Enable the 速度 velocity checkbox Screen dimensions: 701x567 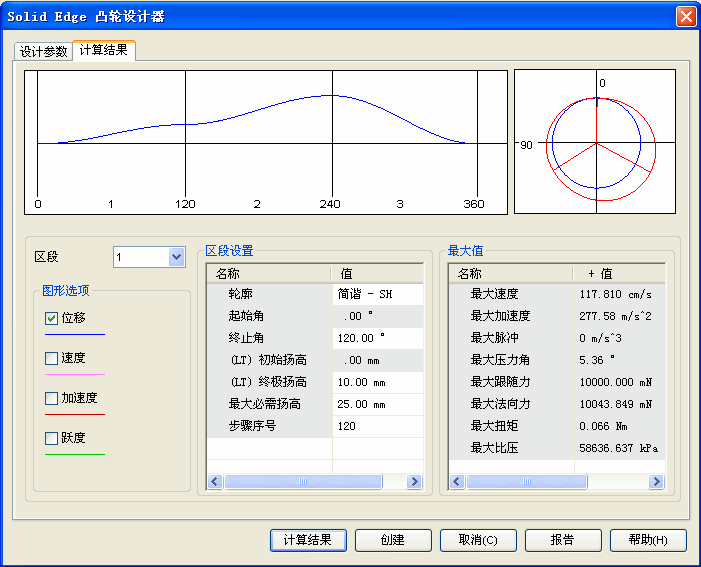(52, 358)
